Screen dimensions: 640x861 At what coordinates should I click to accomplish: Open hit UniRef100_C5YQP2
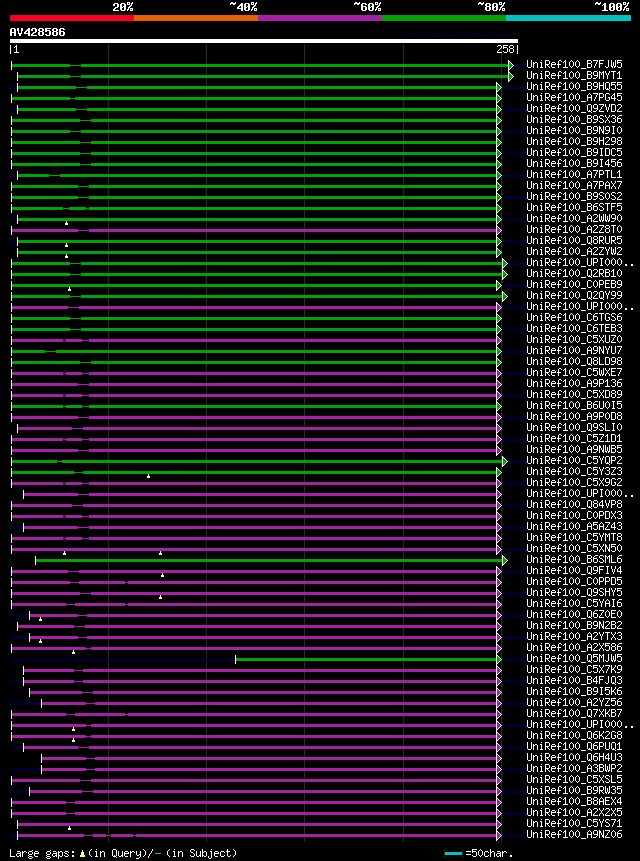point(574,460)
